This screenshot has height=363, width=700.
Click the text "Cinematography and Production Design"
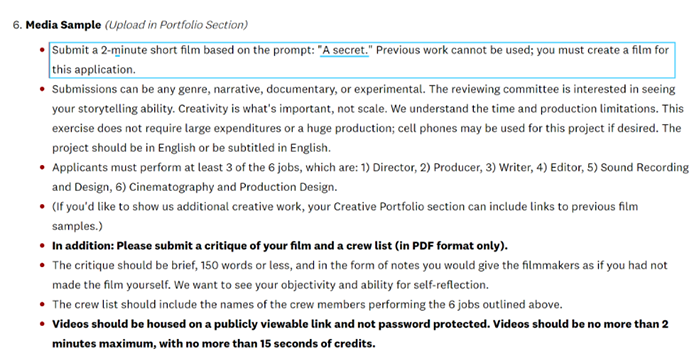pyautogui.click(x=232, y=187)
